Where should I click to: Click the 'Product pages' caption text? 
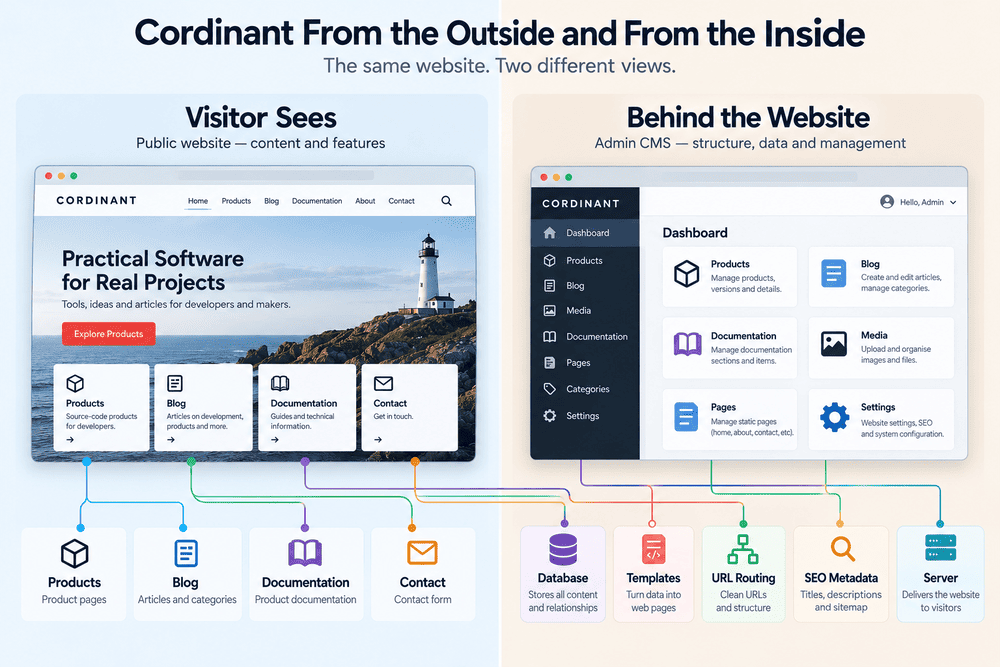(74, 600)
